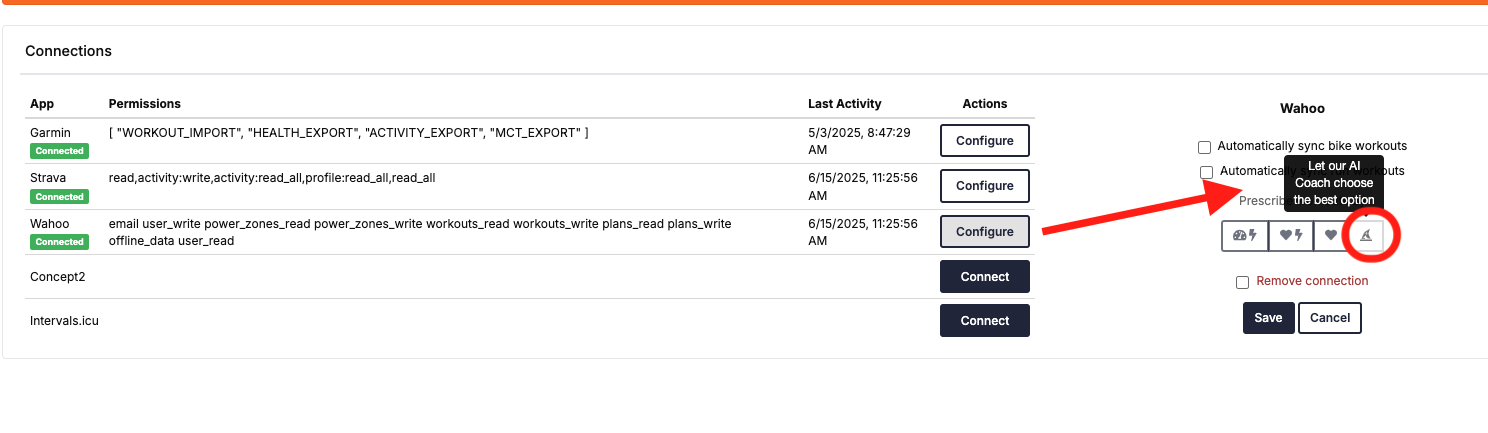The height and width of the screenshot is (433, 1488).
Task: Click the Wahoo Connected status badge
Action: point(60,242)
